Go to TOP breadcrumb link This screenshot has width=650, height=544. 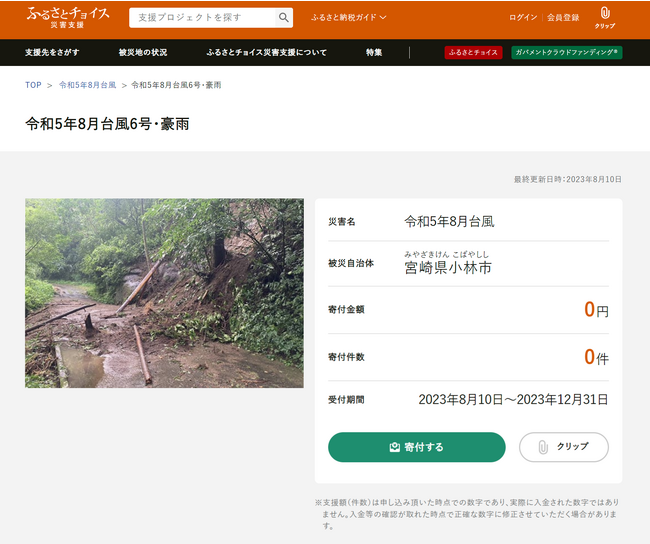[33, 85]
